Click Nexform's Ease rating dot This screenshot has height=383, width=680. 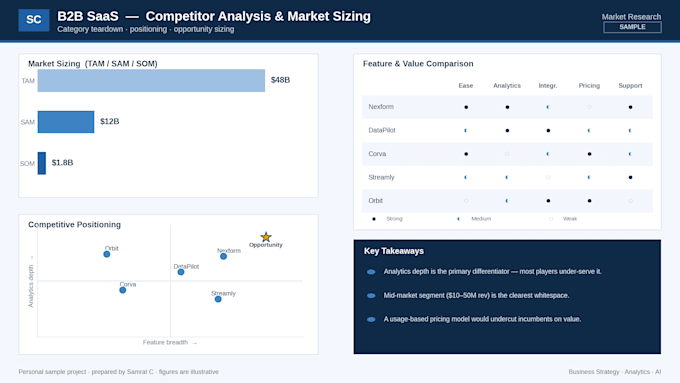466,107
